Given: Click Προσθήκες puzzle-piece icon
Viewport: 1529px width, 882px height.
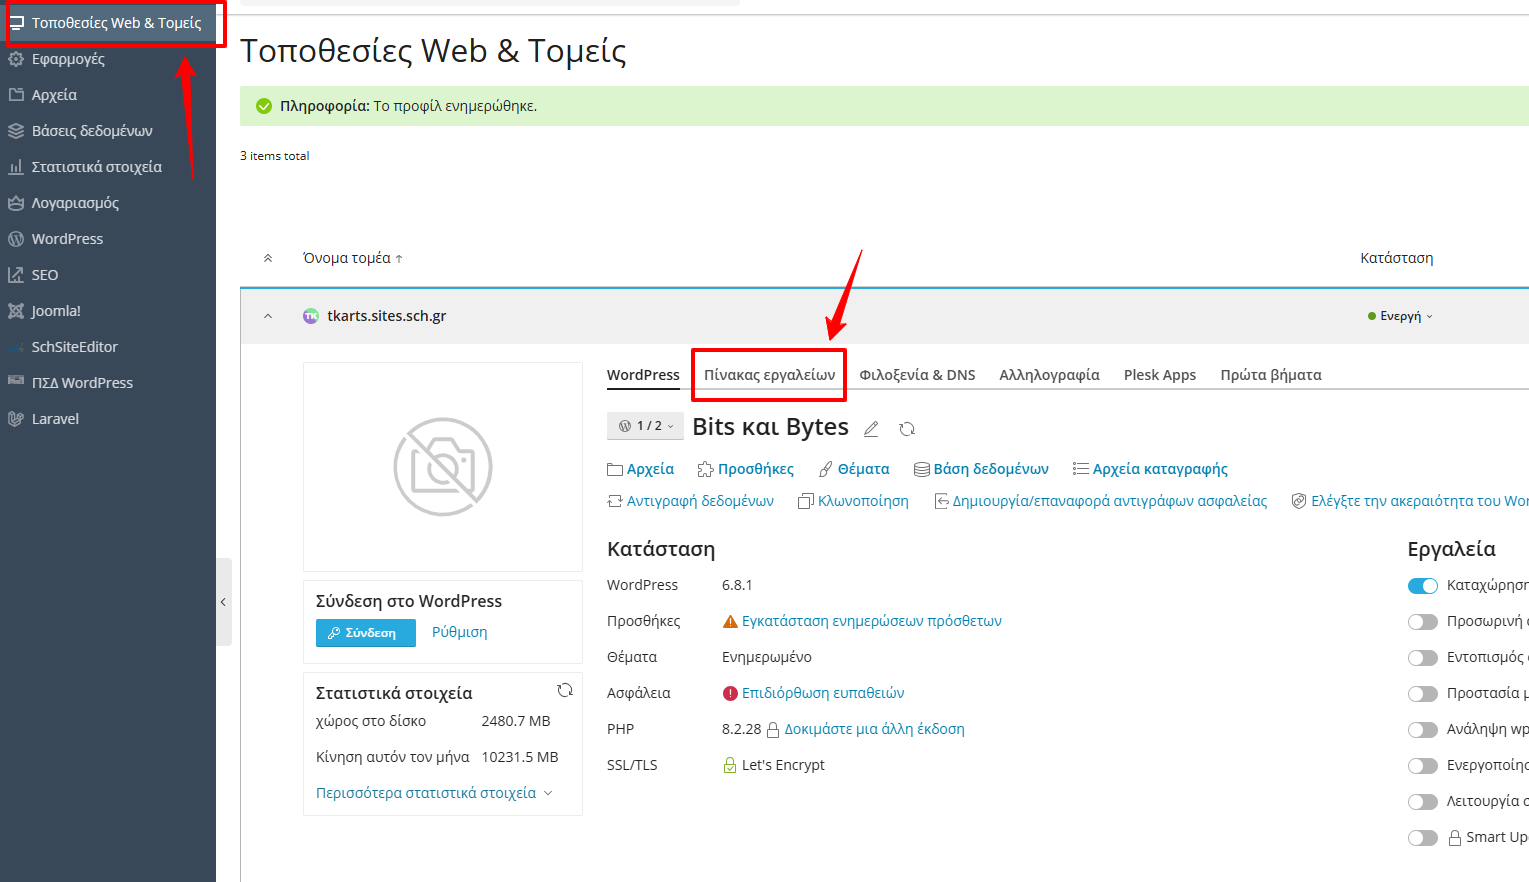Looking at the screenshot, I should click(705, 469).
